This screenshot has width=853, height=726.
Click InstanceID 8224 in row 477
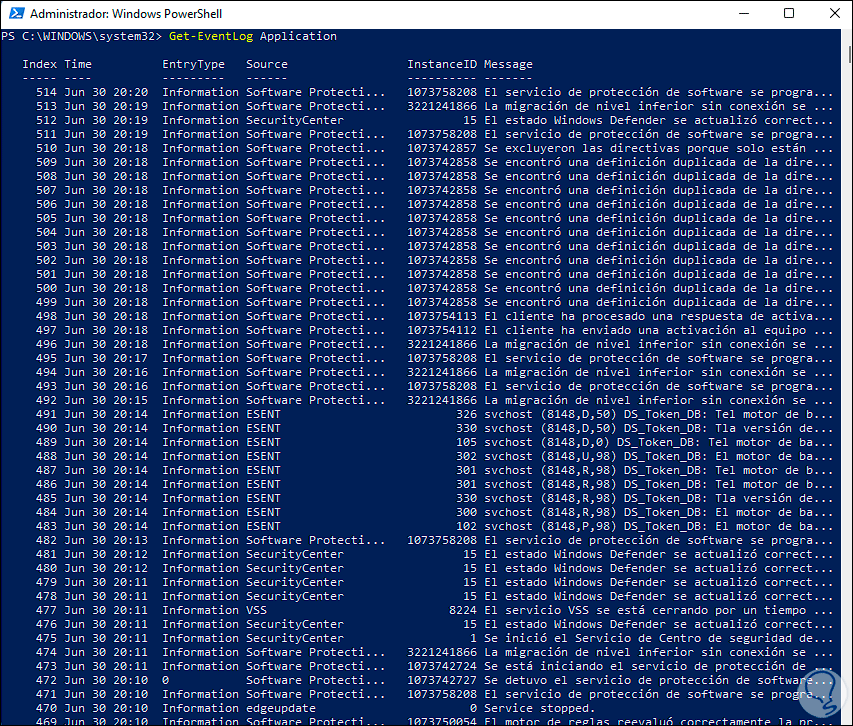(463, 610)
